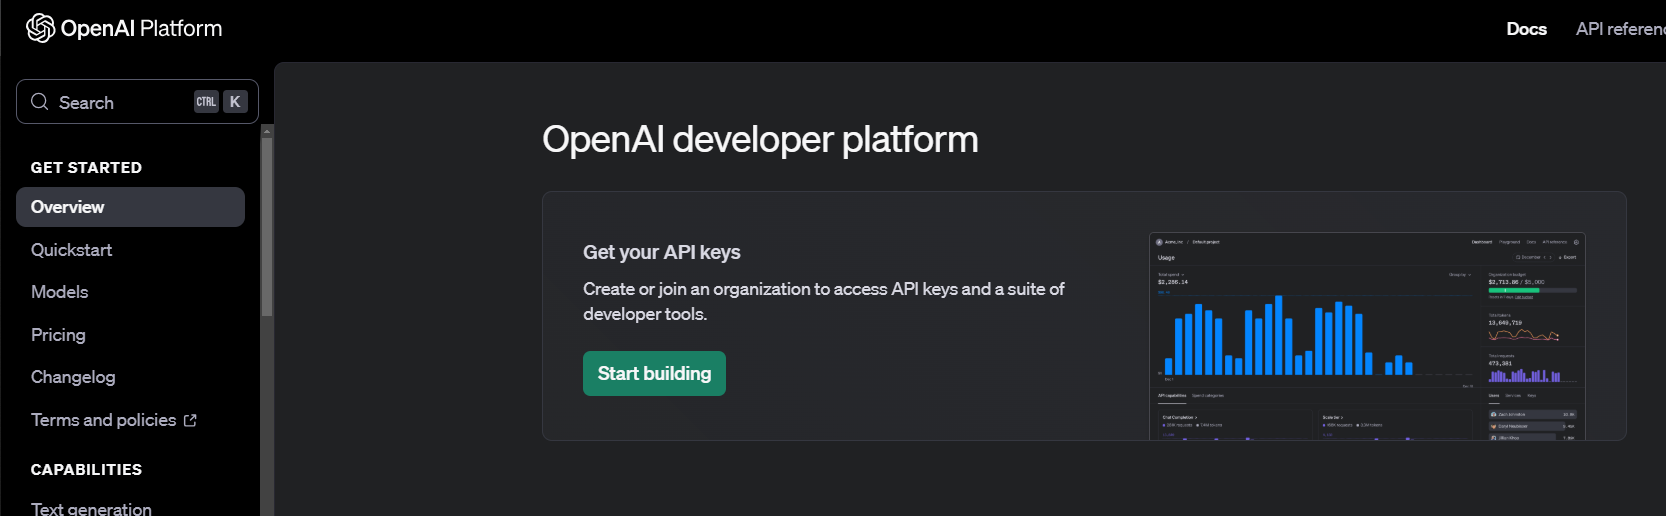Open the OpenAI Platform home title
Image resolution: width=1666 pixels, height=516 pixels.
(x=141, y=28)
